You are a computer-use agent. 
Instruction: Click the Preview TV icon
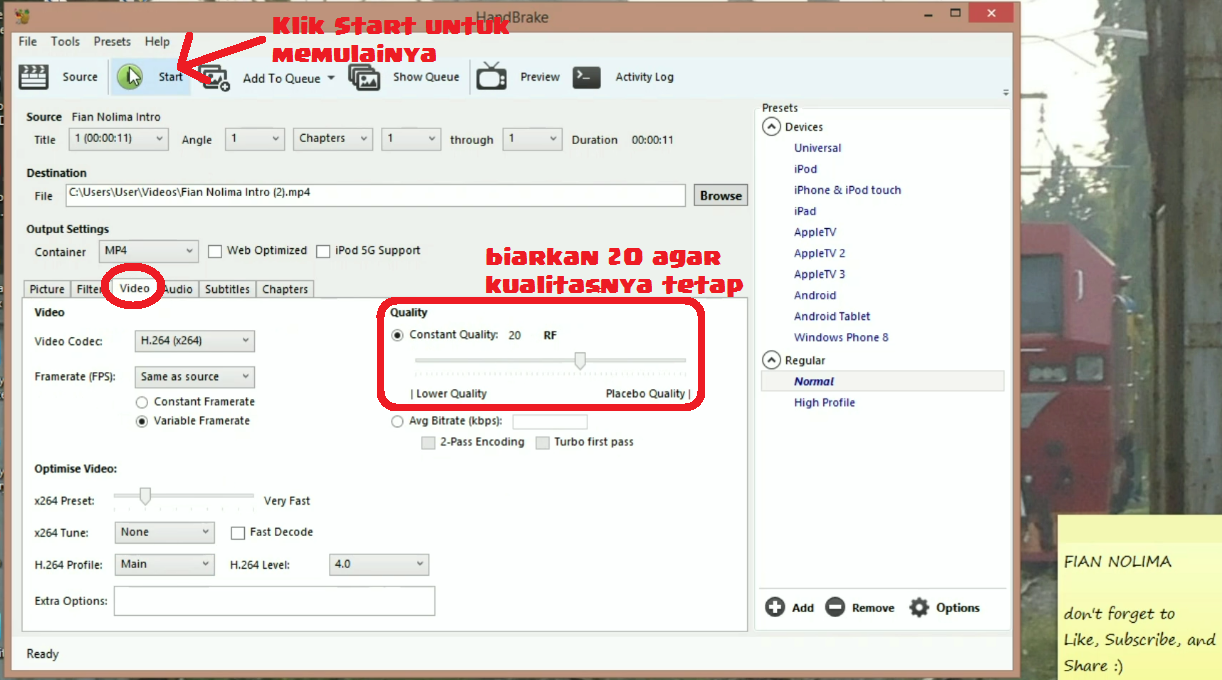point(491,77)
